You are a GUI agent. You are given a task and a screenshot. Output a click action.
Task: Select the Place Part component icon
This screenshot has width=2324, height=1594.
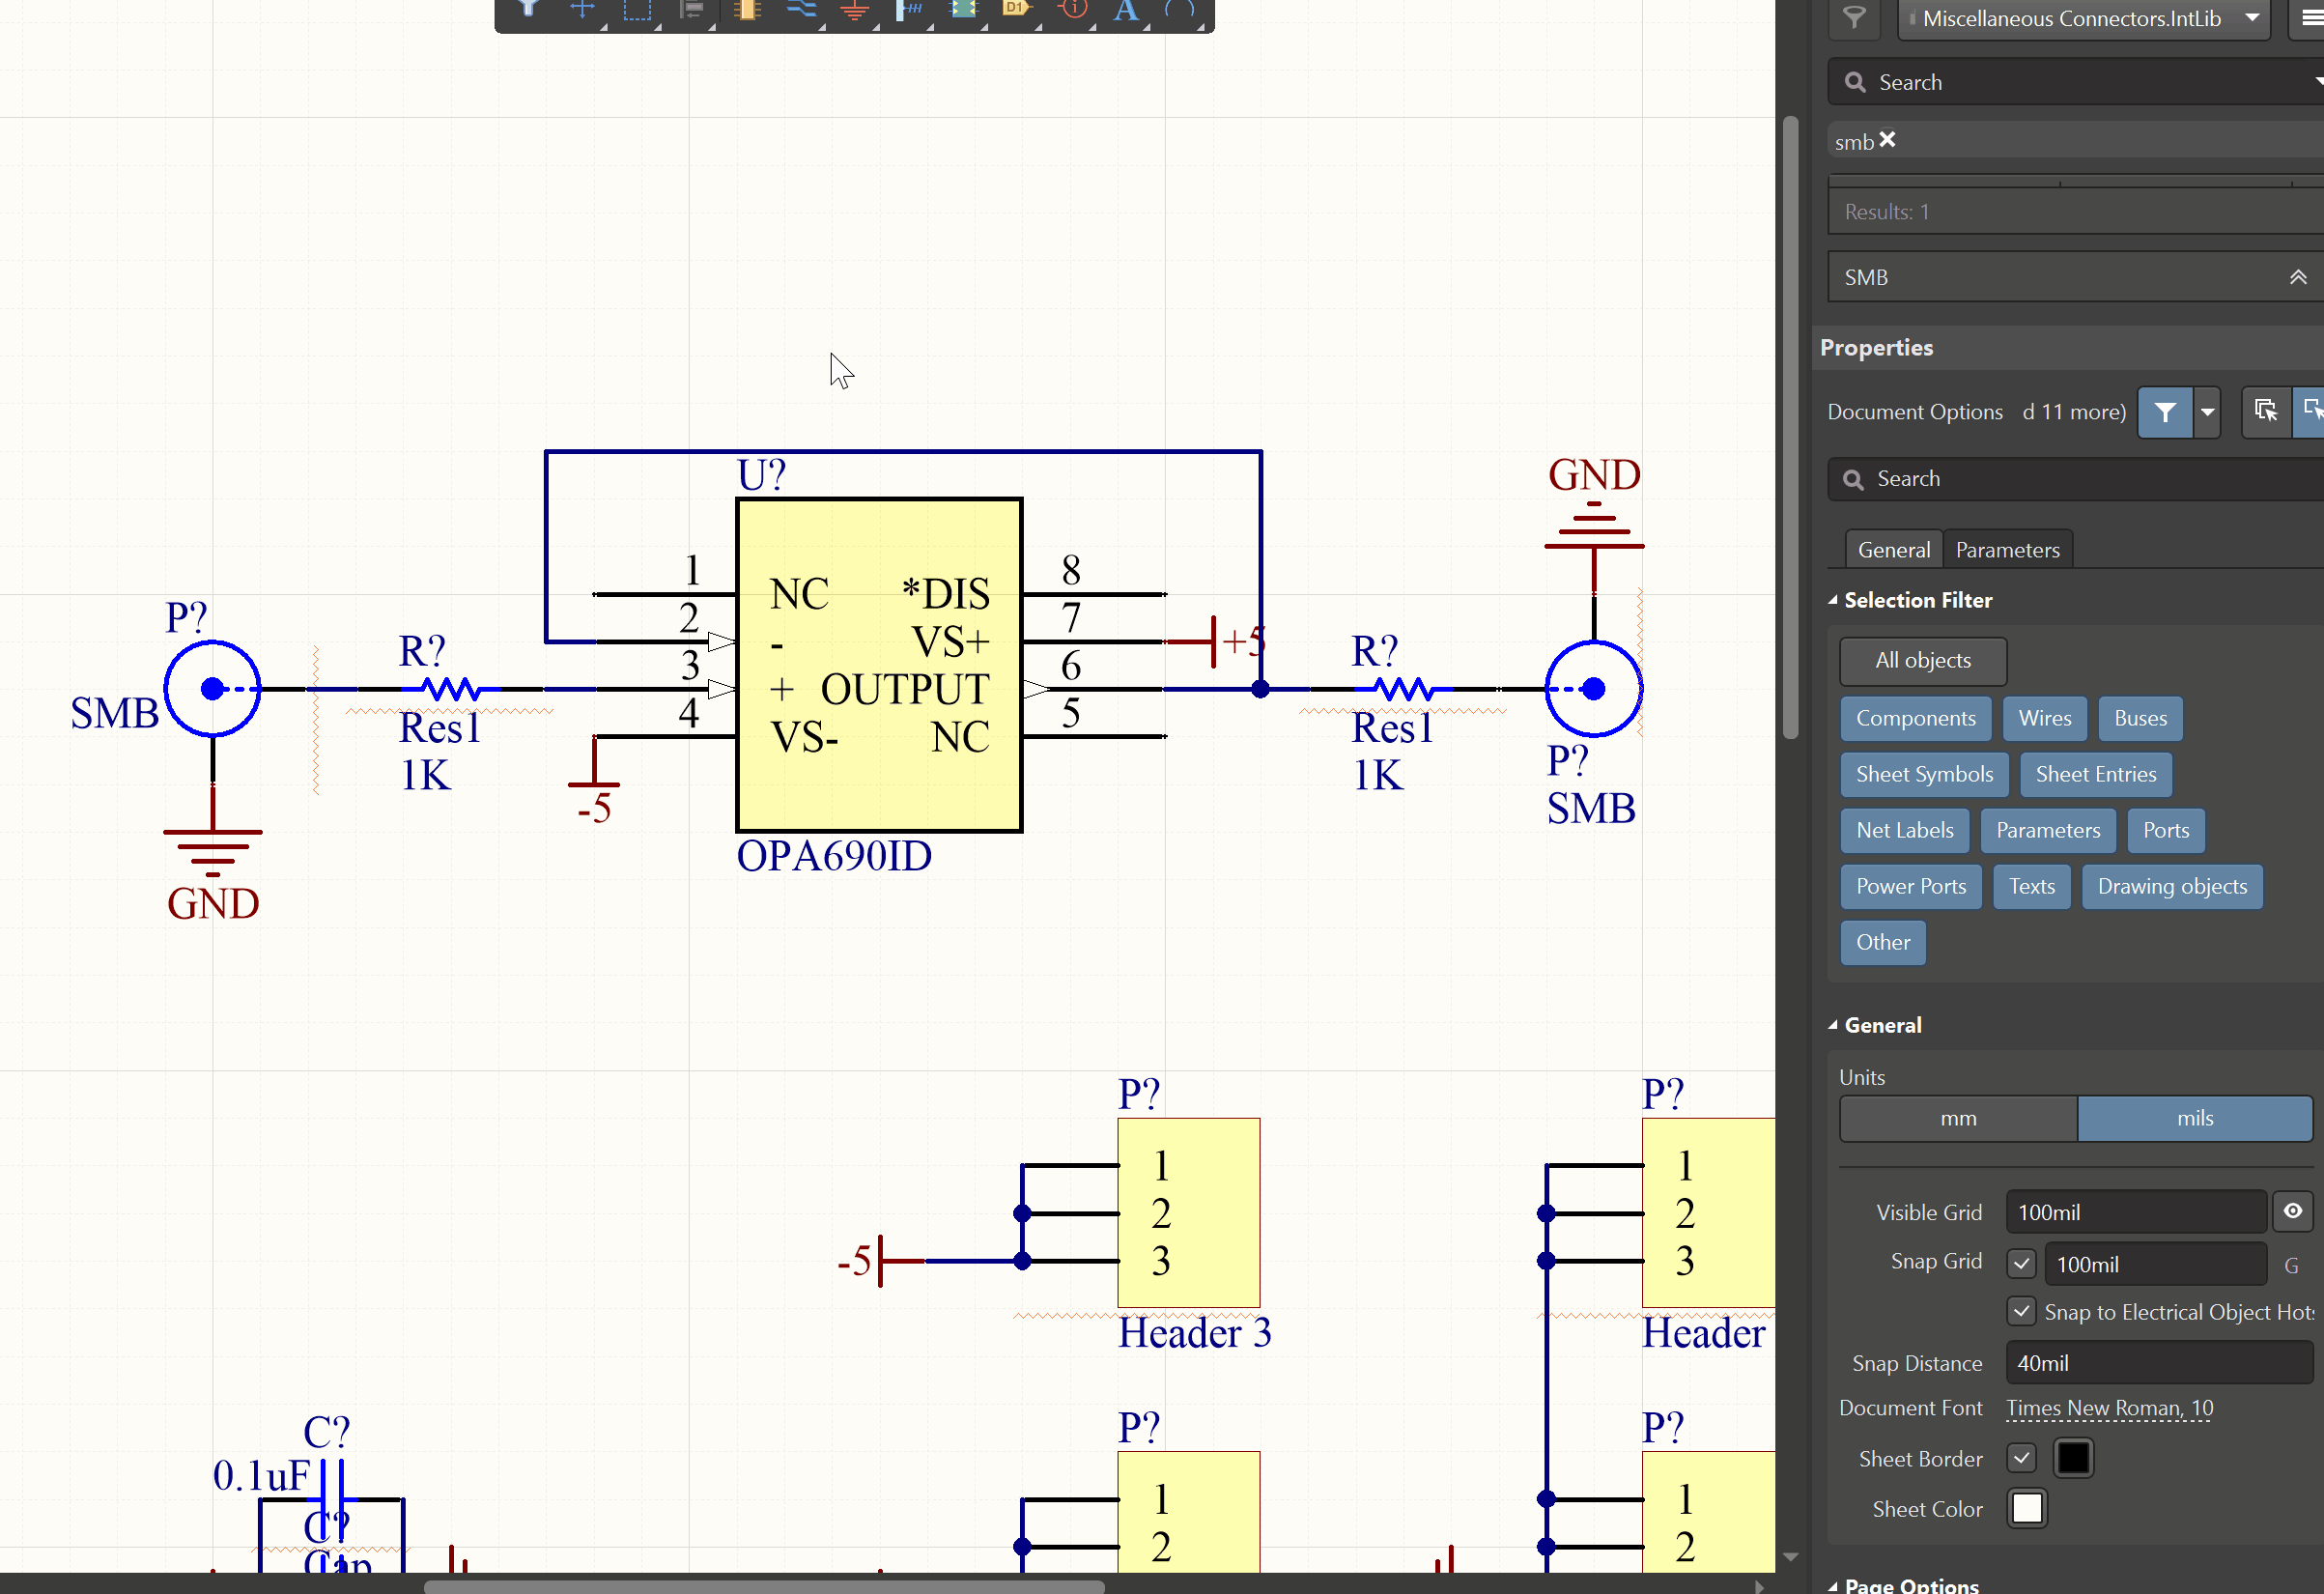(x=747, y=11)
